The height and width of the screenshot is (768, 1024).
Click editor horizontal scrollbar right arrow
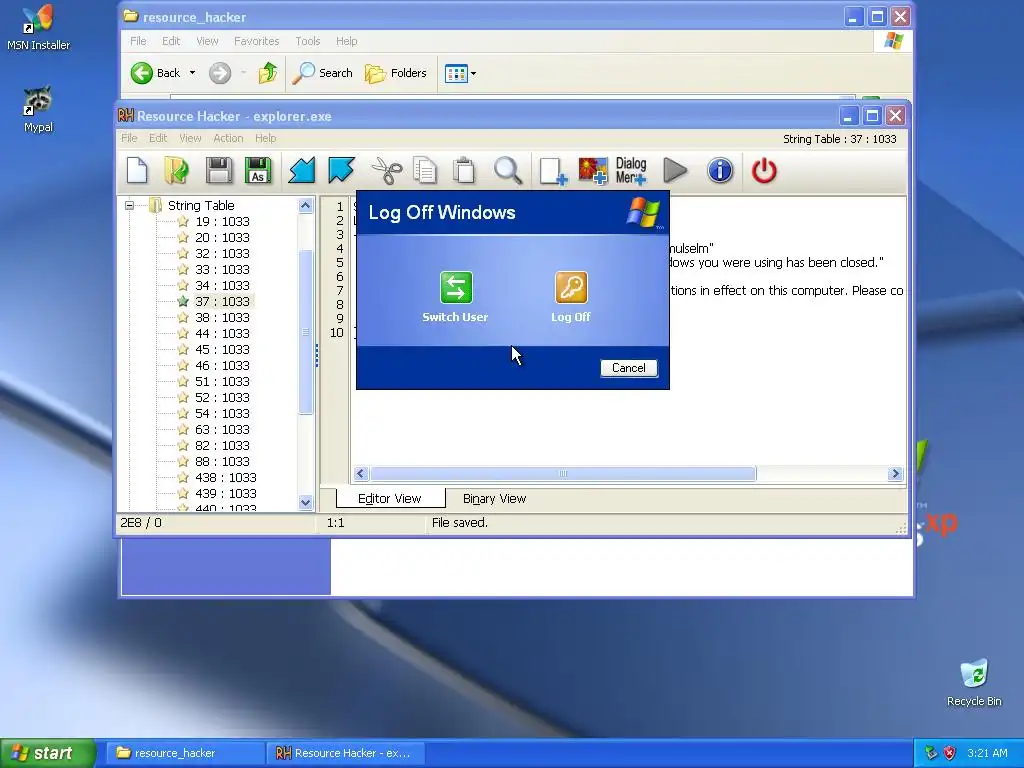pyautogui.click(x=895, y=474)
